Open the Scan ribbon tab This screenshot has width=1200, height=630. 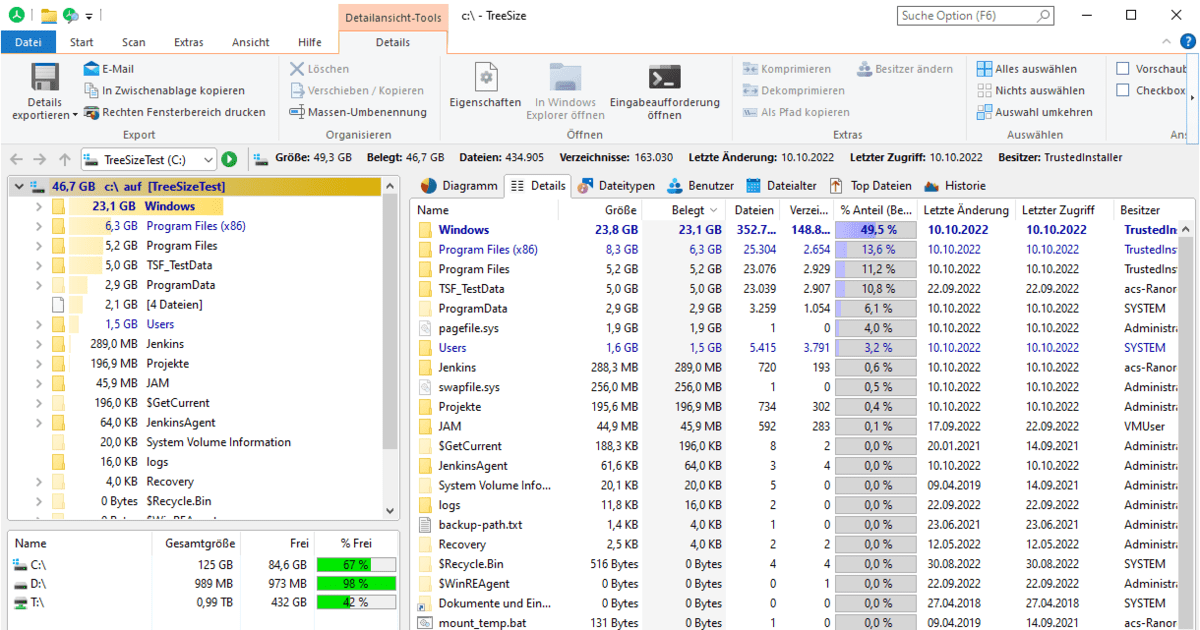[x=134, y=42]
